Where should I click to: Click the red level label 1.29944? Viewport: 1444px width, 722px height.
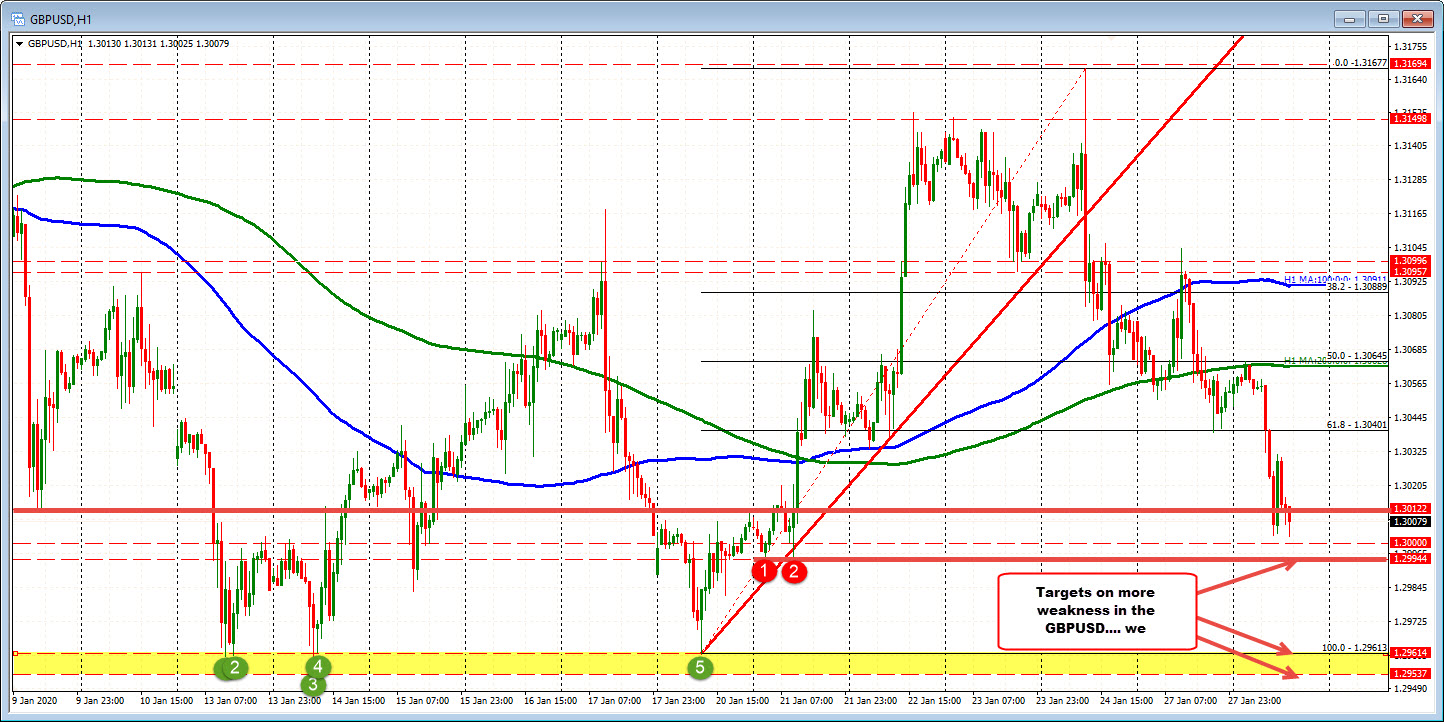[1411, 558]
